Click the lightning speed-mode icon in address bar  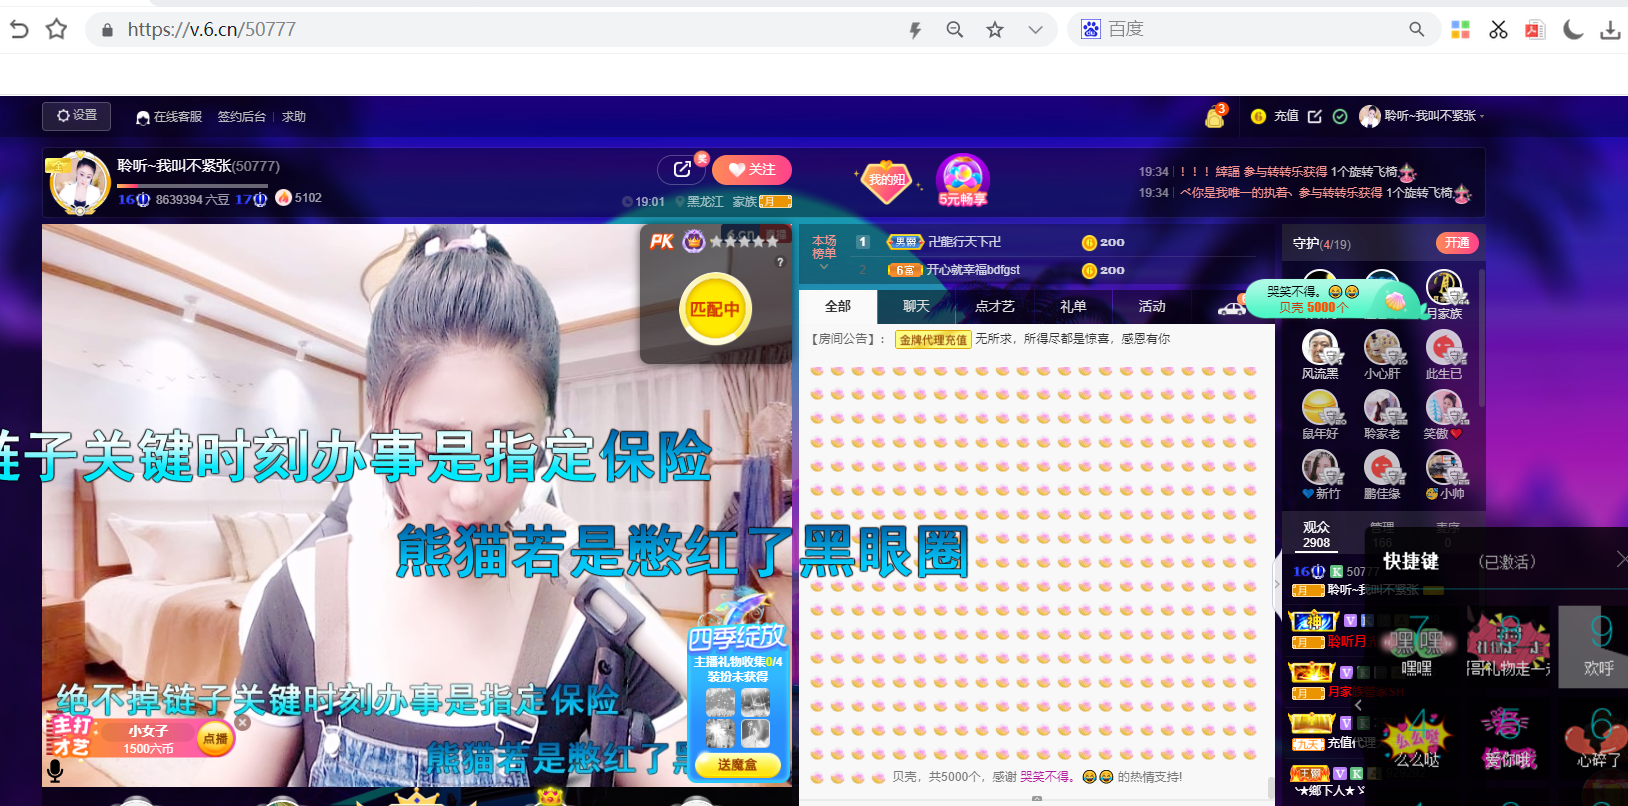[915, 30]
